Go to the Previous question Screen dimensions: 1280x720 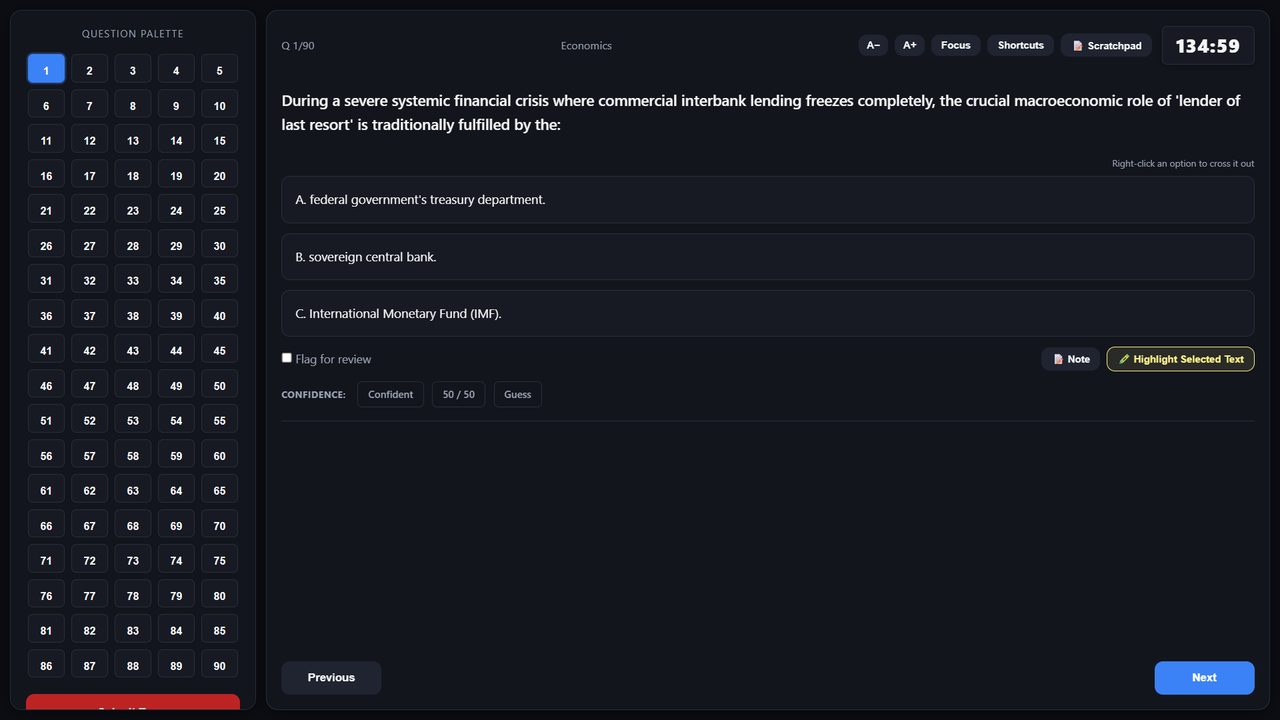tap(331, 678)
